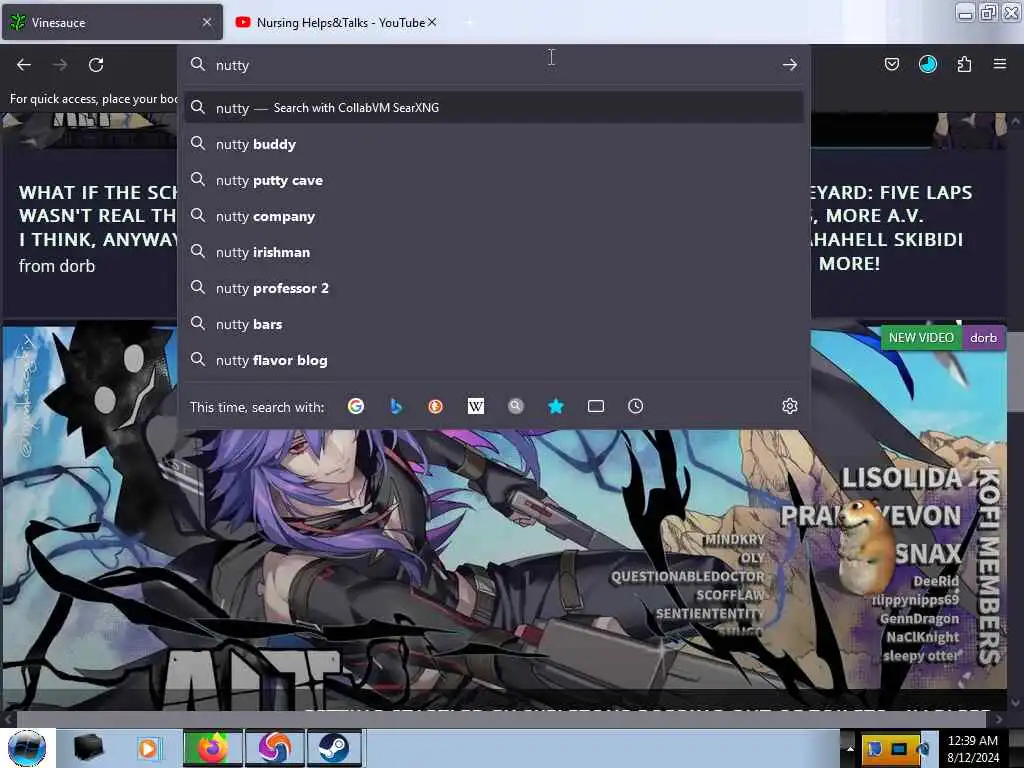Close the Nursing Helps&Talks YouTube tab
This screenshot has height=768, width=1024.
pyautogui.click(x=432, y=22)
